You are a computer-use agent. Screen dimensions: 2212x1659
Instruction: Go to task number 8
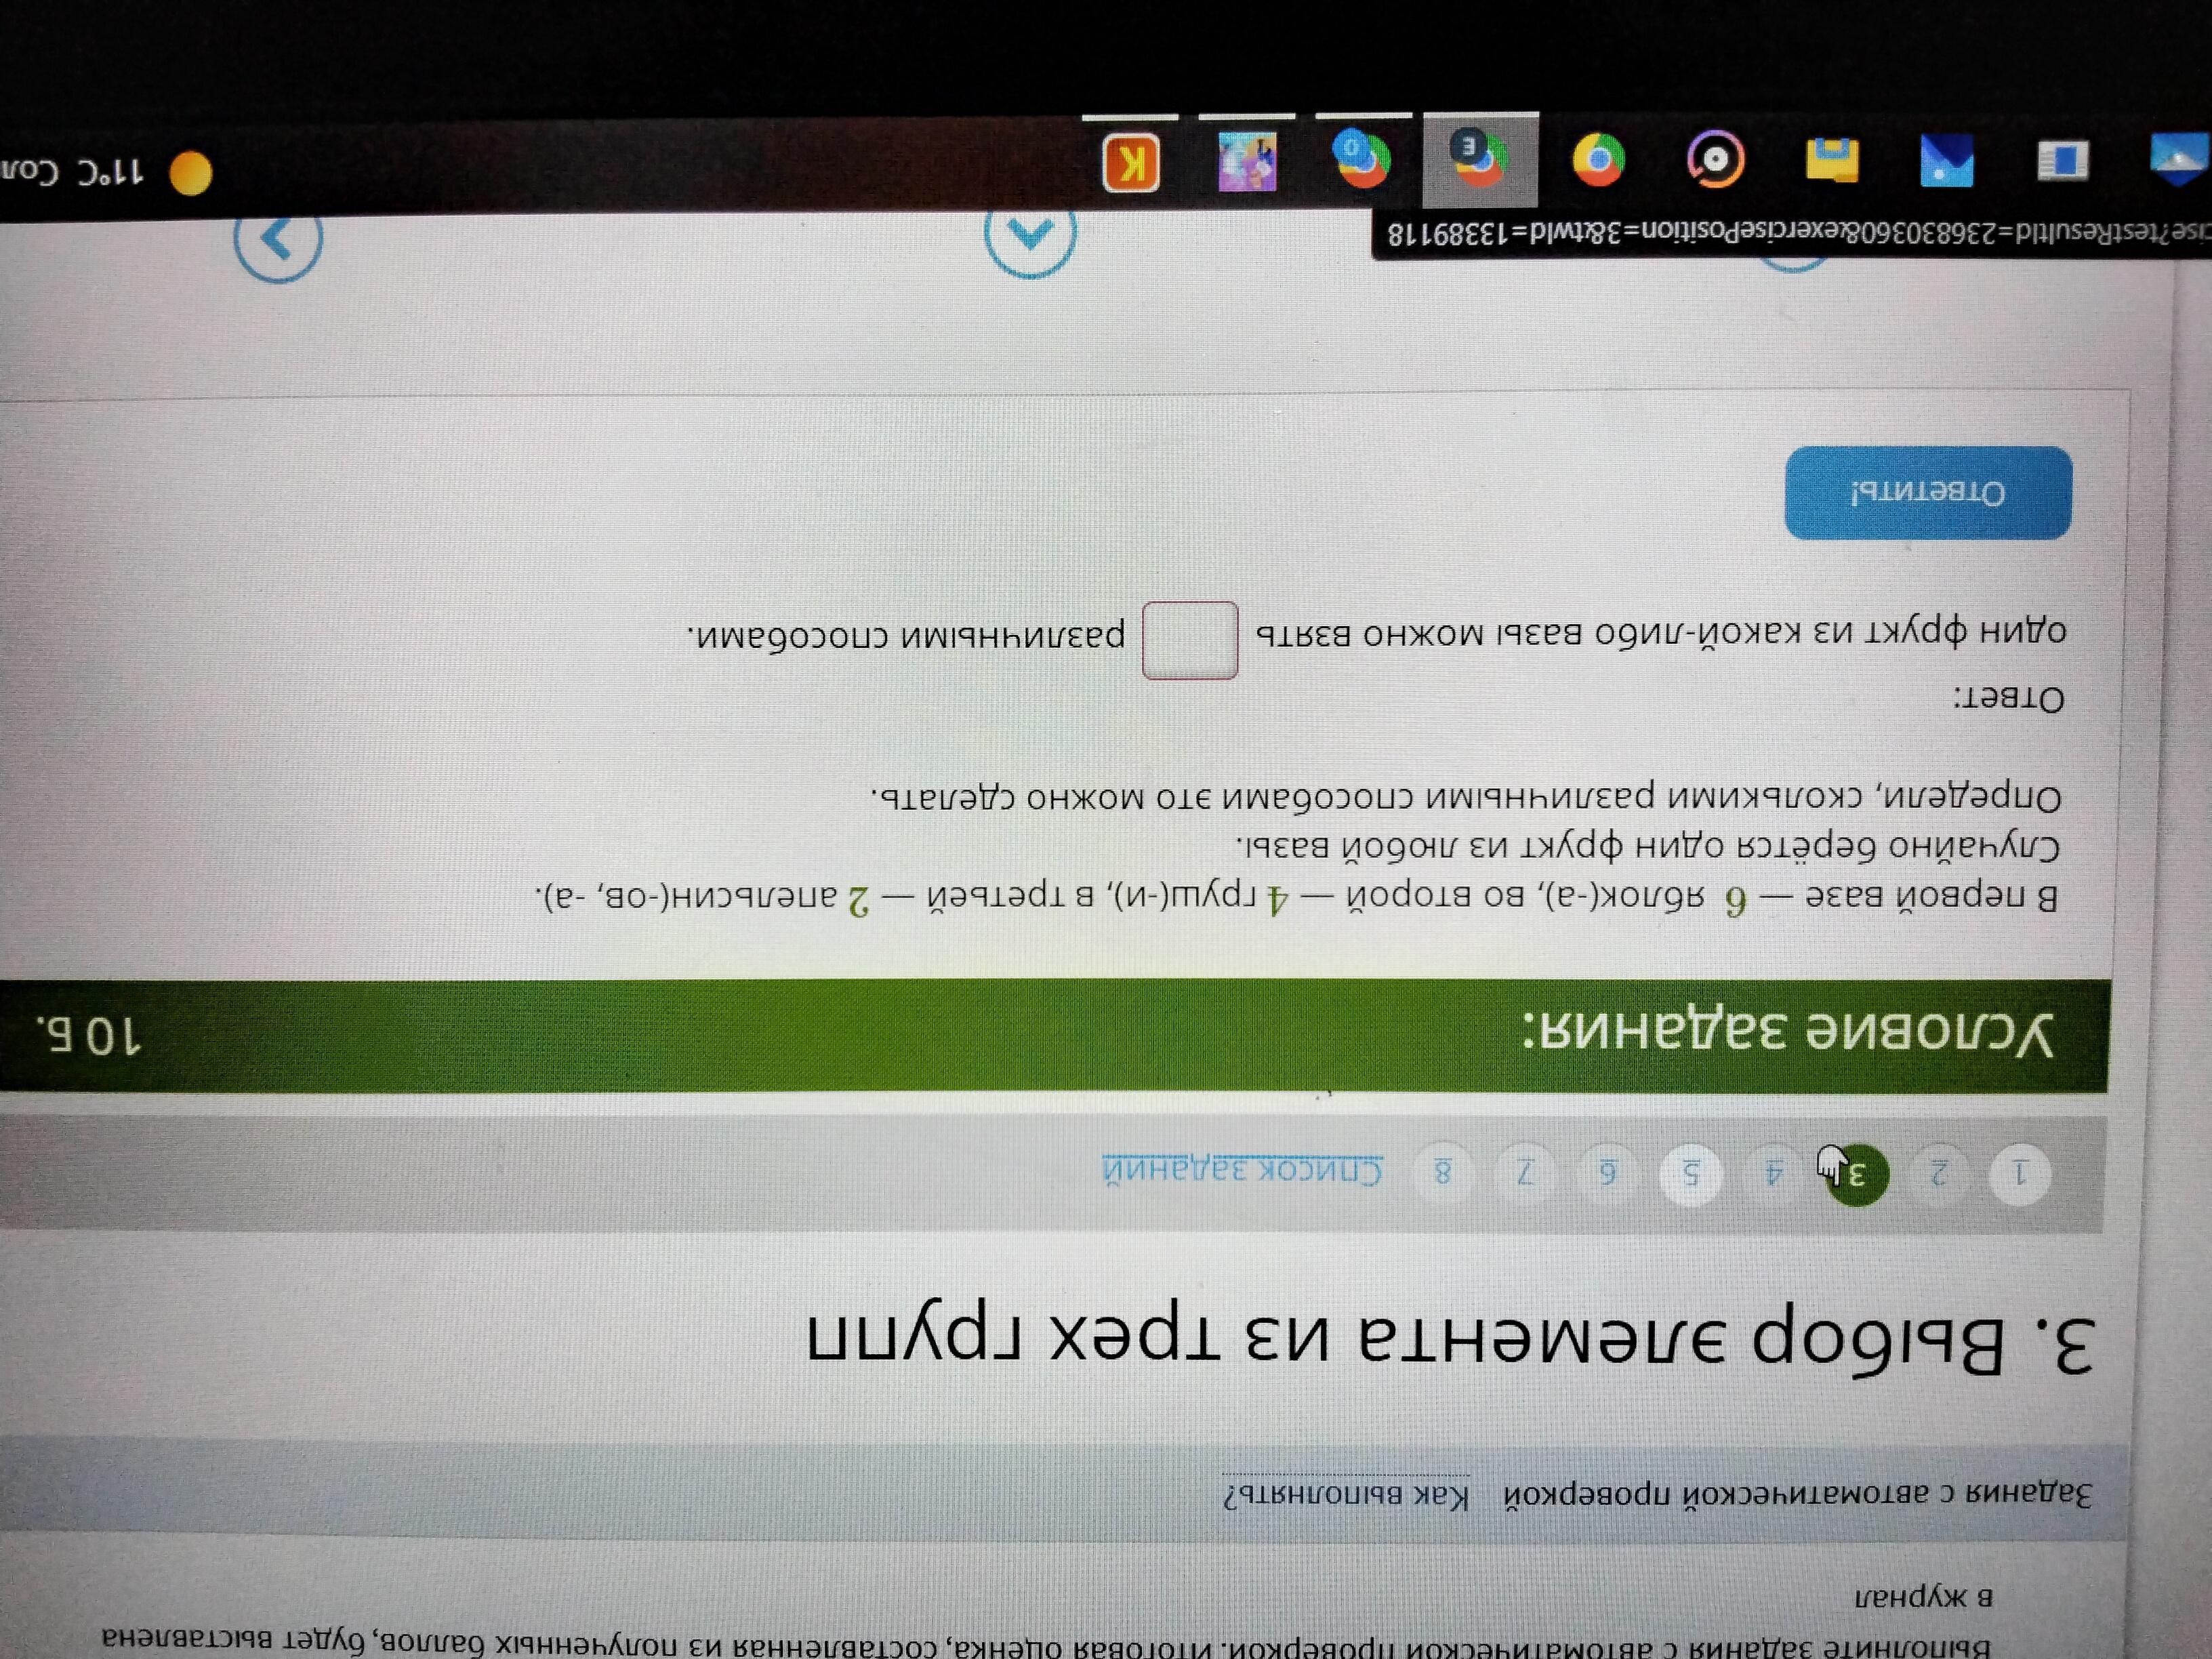1443,1171
